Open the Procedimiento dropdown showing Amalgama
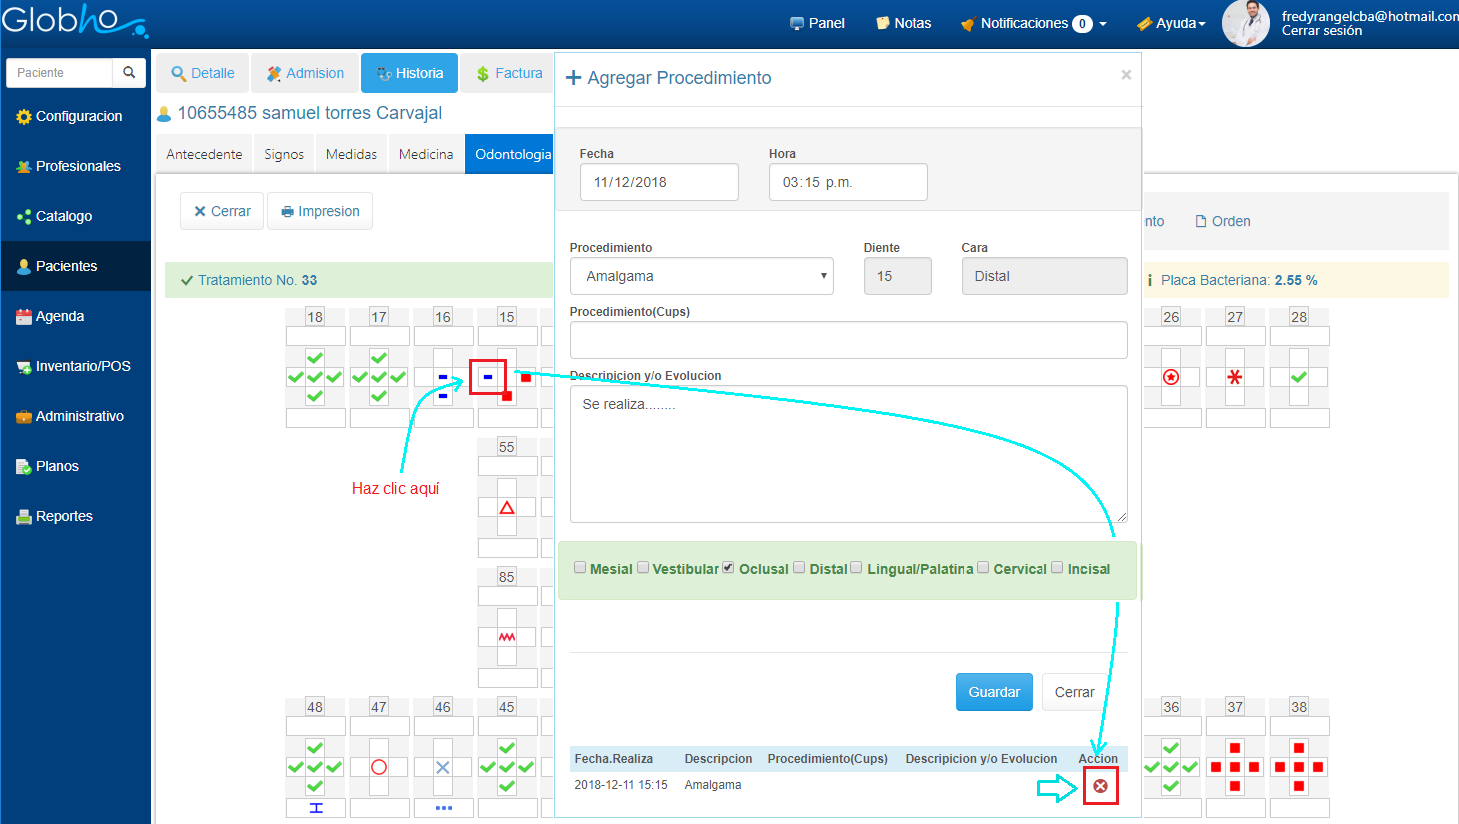This screenshot has width=1459, height=824. (x=702, y=276)
